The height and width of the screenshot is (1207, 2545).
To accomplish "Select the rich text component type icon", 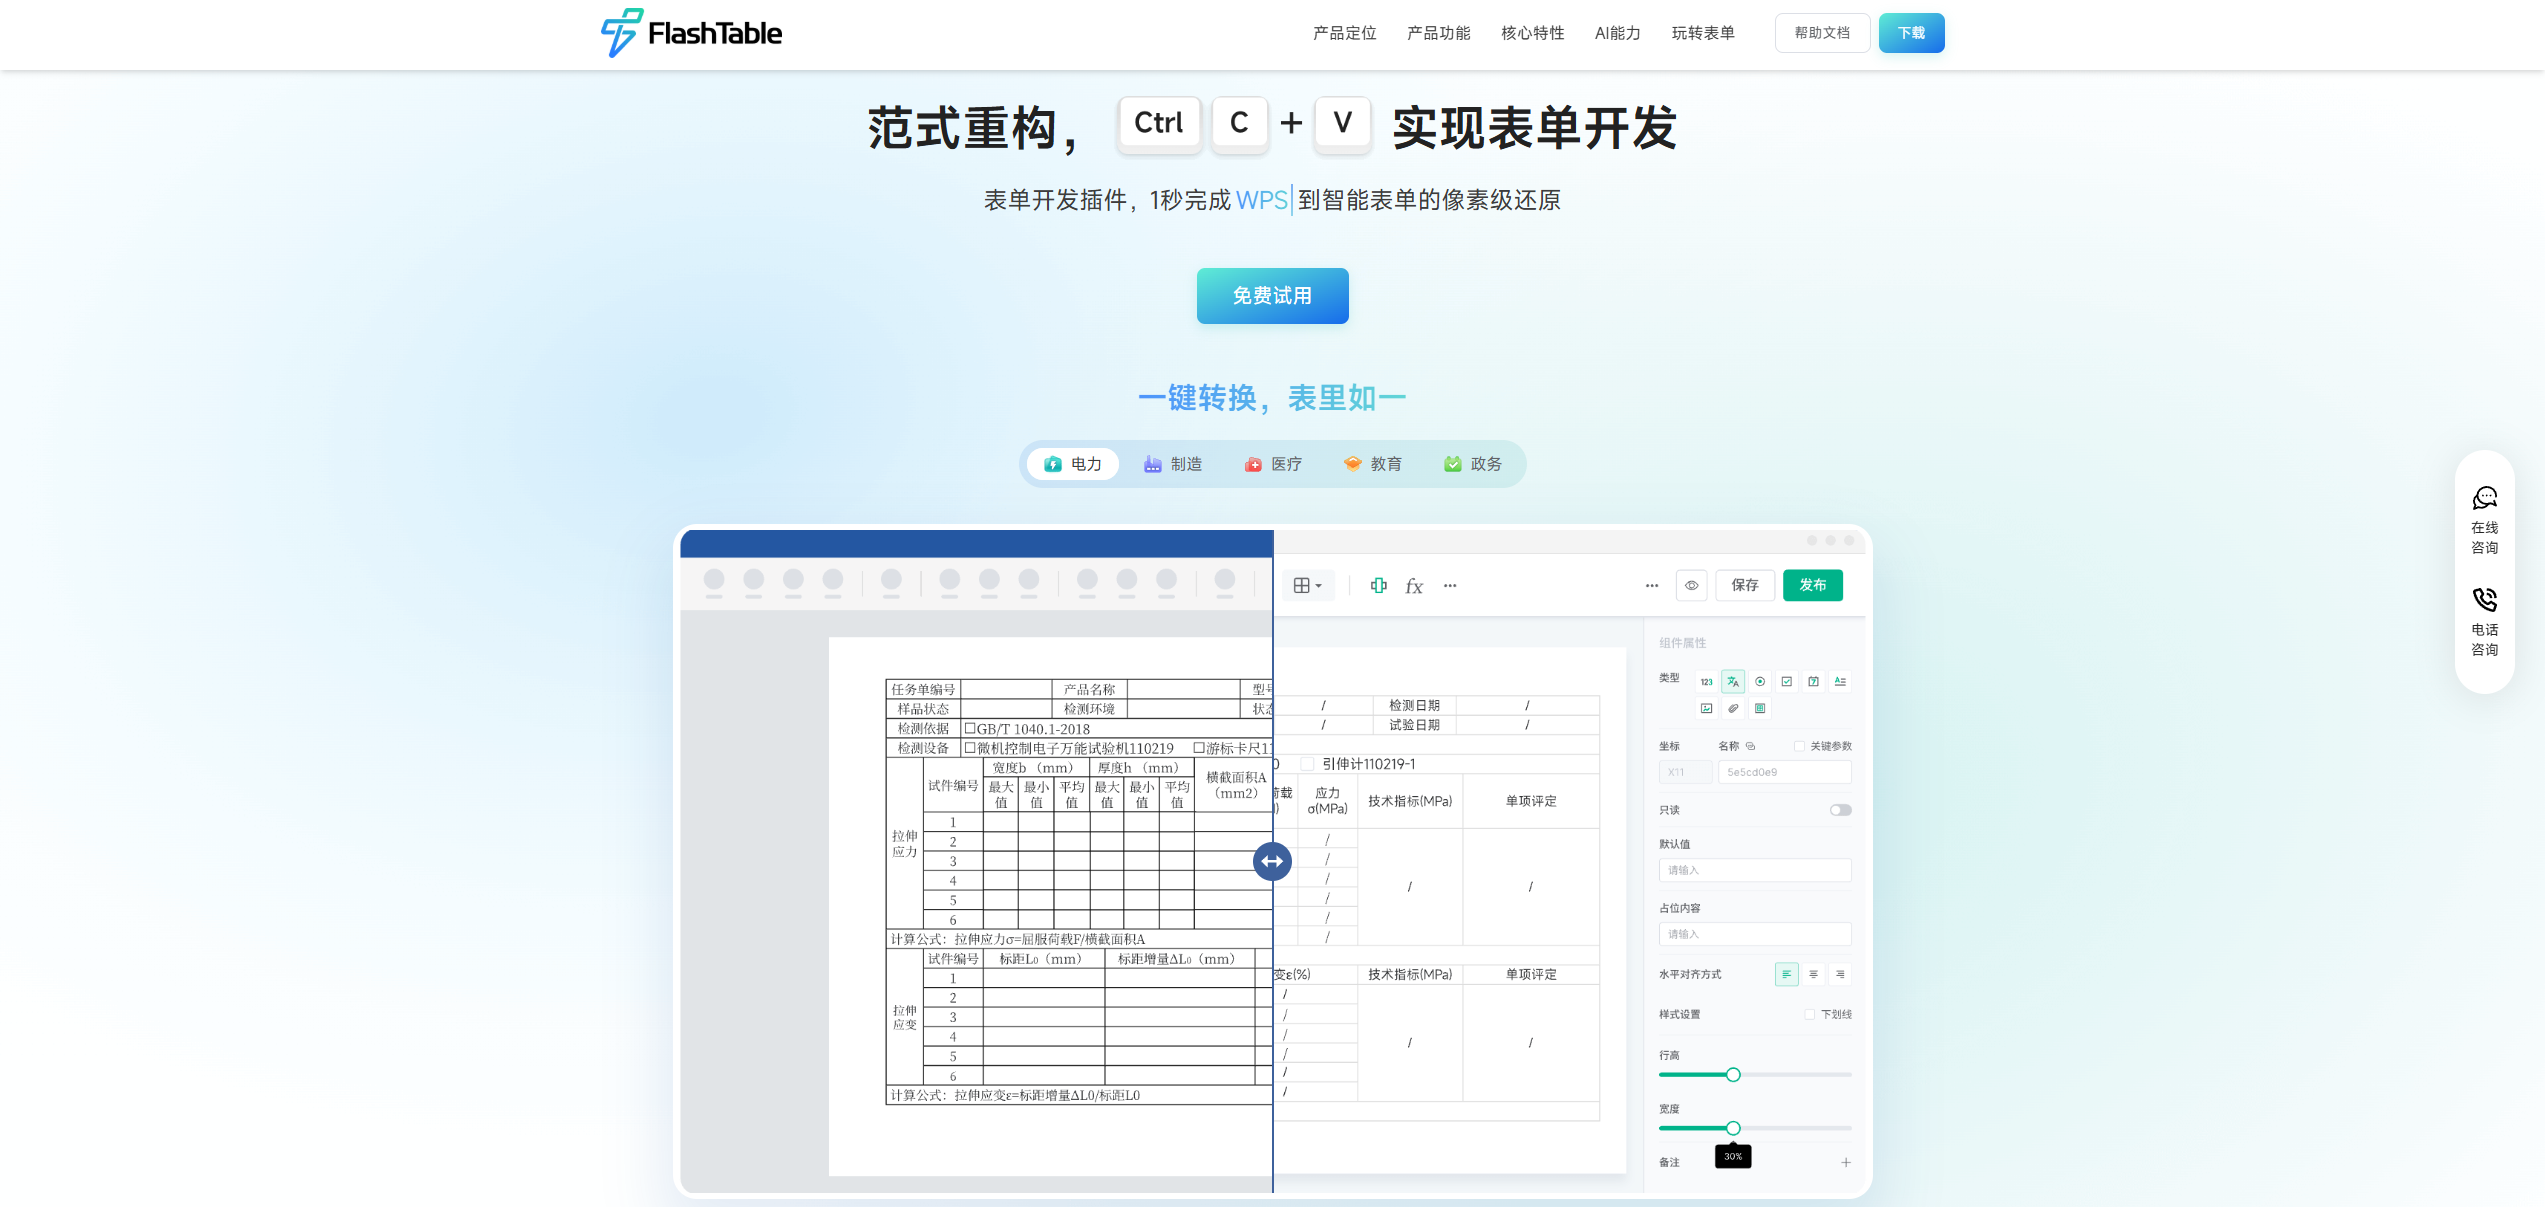I will coord(1840,682).
